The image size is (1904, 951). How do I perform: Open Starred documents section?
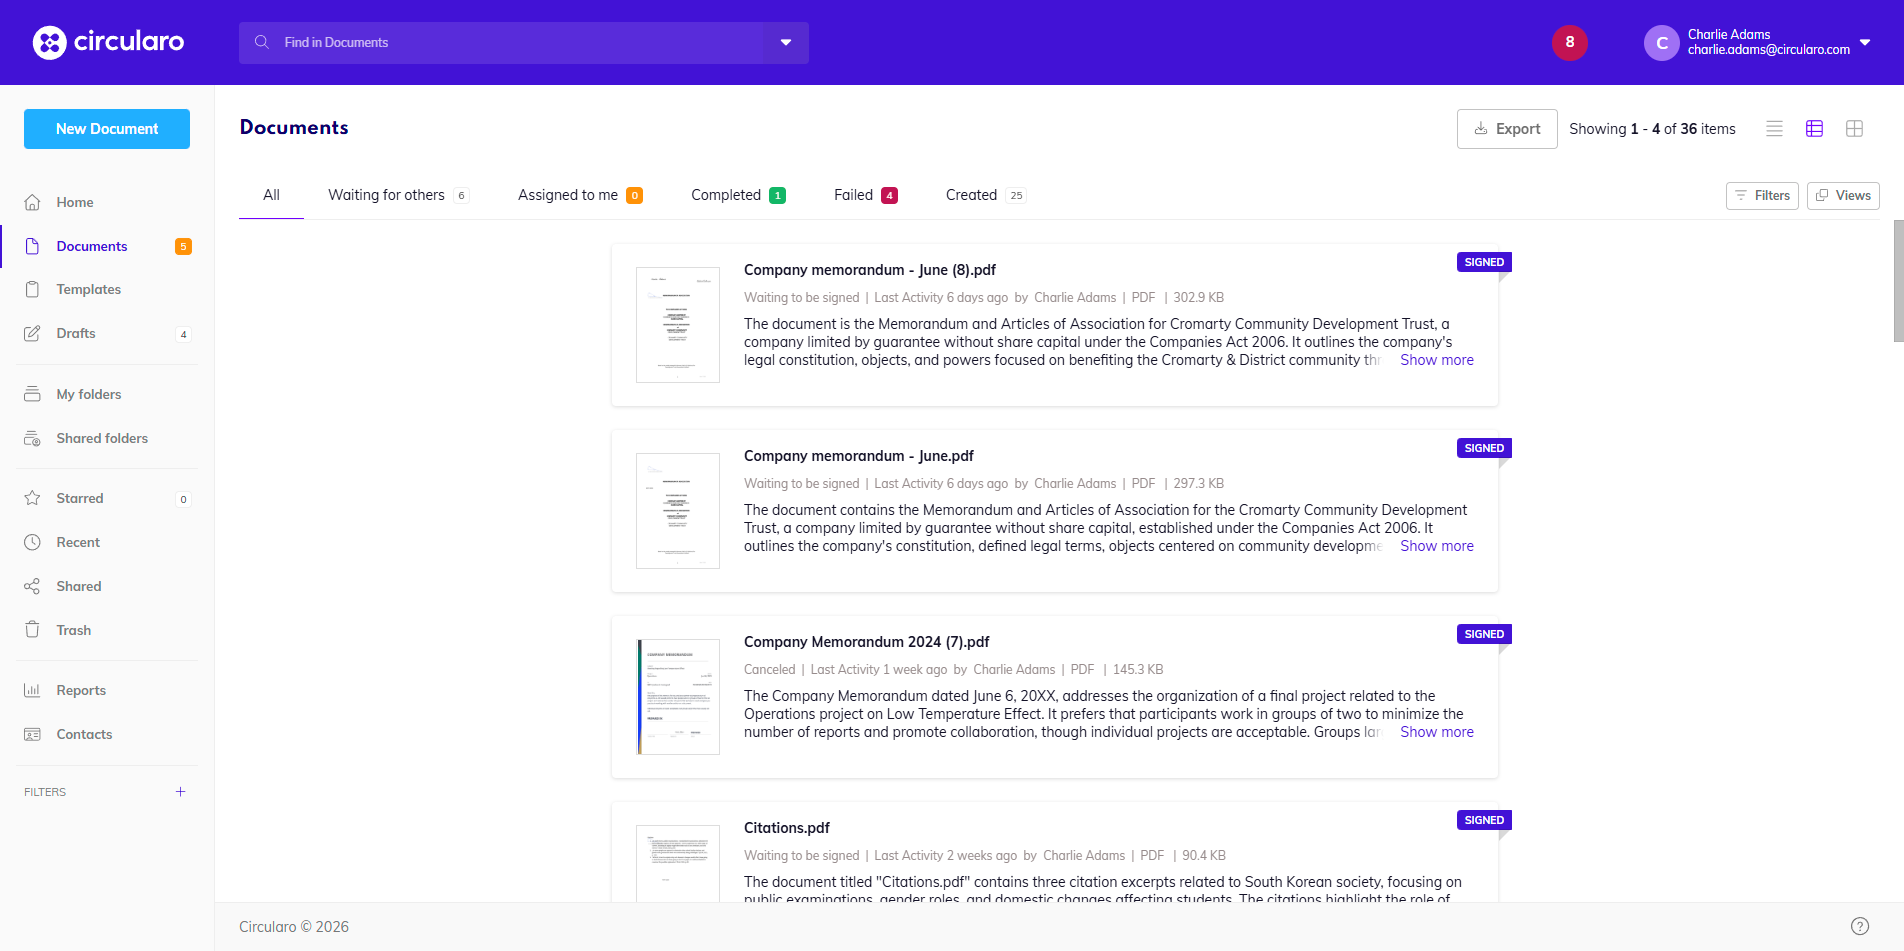tap(80, 498)
